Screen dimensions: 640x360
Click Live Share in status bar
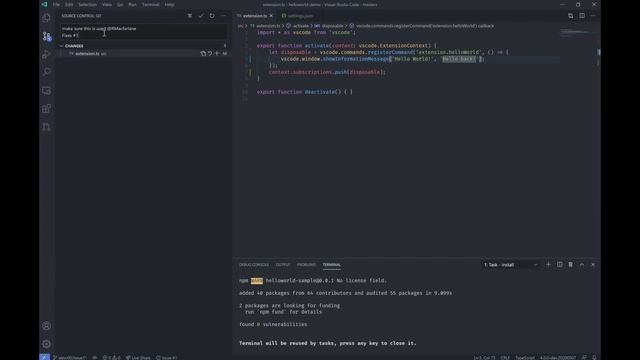pyautogui.click(x=138, y=358)
